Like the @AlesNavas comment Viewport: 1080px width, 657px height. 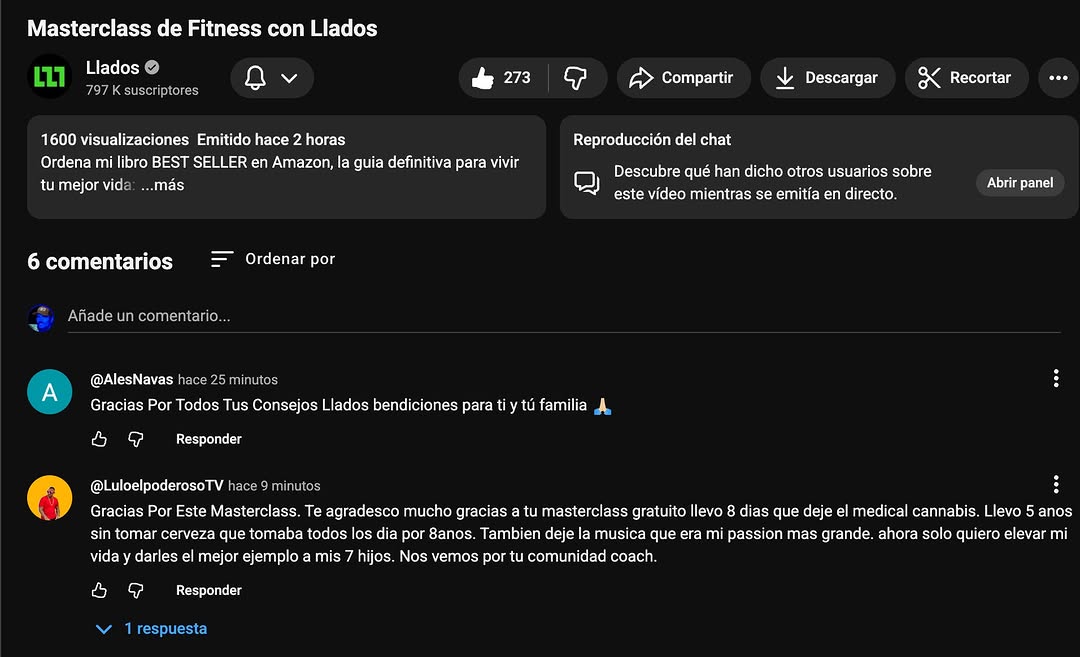coord(99,439)
